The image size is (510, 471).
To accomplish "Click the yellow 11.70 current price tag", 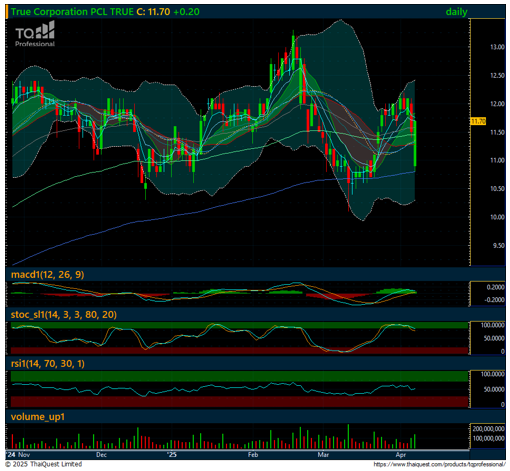I will pyautogui.click(x=478, y=121).
